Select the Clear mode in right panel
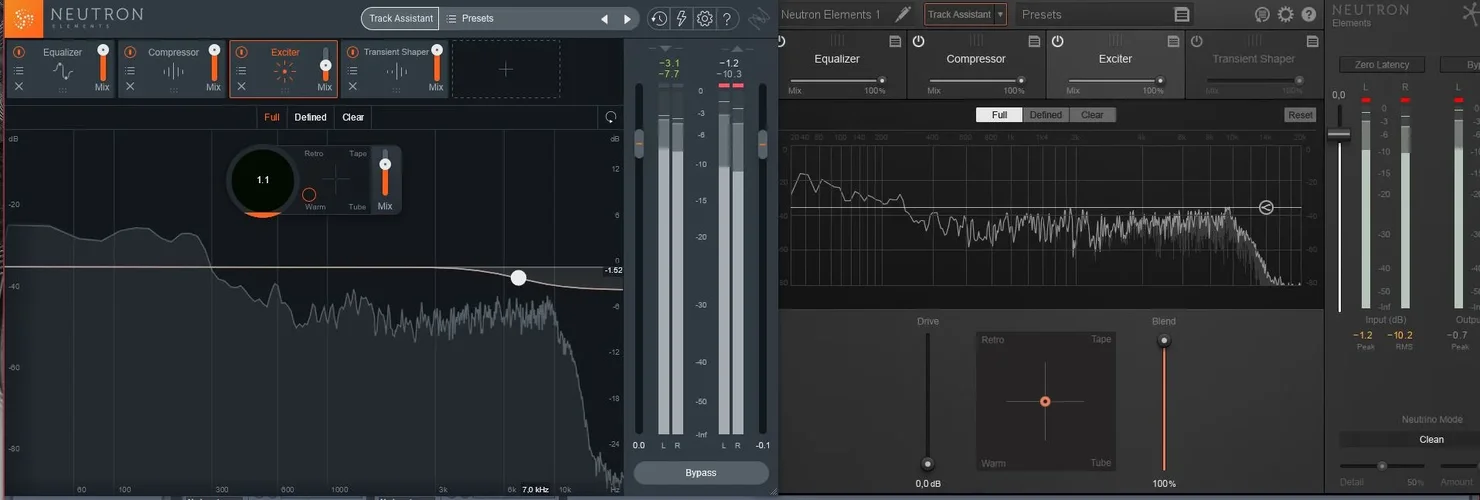Image resolution: width=1480 pixels, height=500 pixels. pos(1092,115)
